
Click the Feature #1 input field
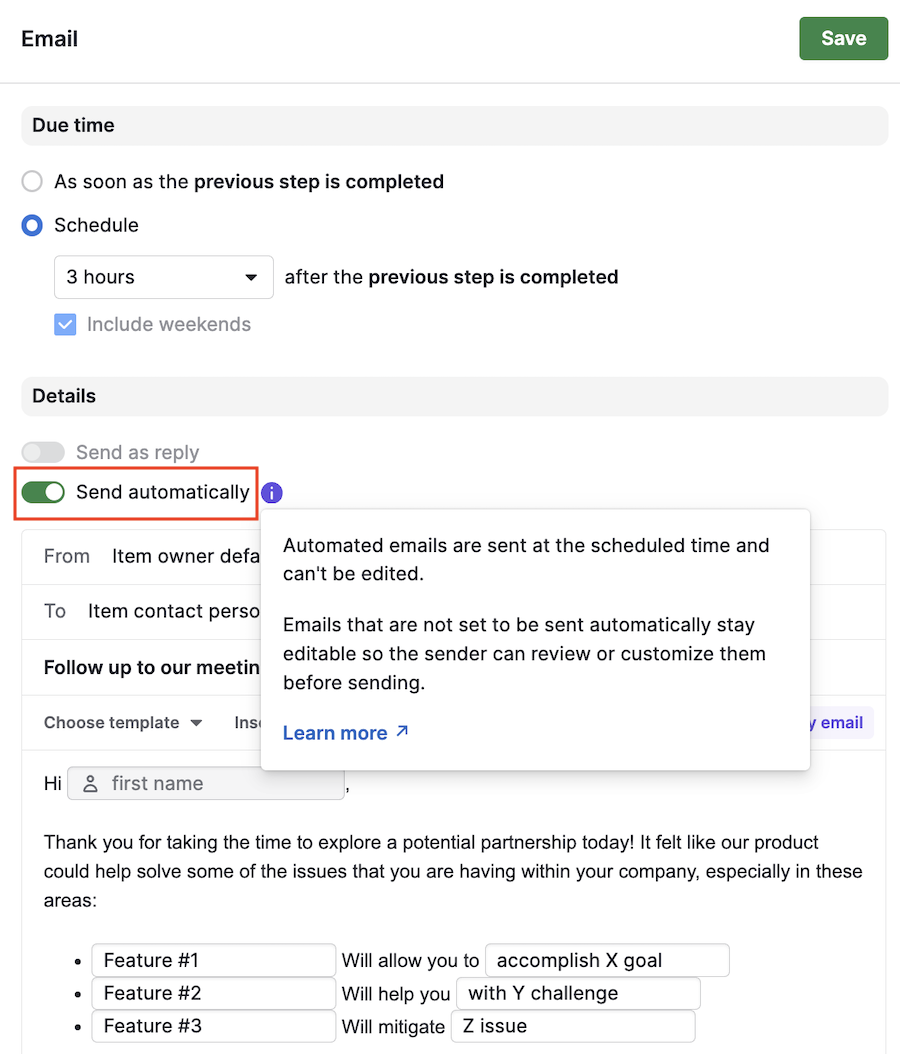(213, 960)
